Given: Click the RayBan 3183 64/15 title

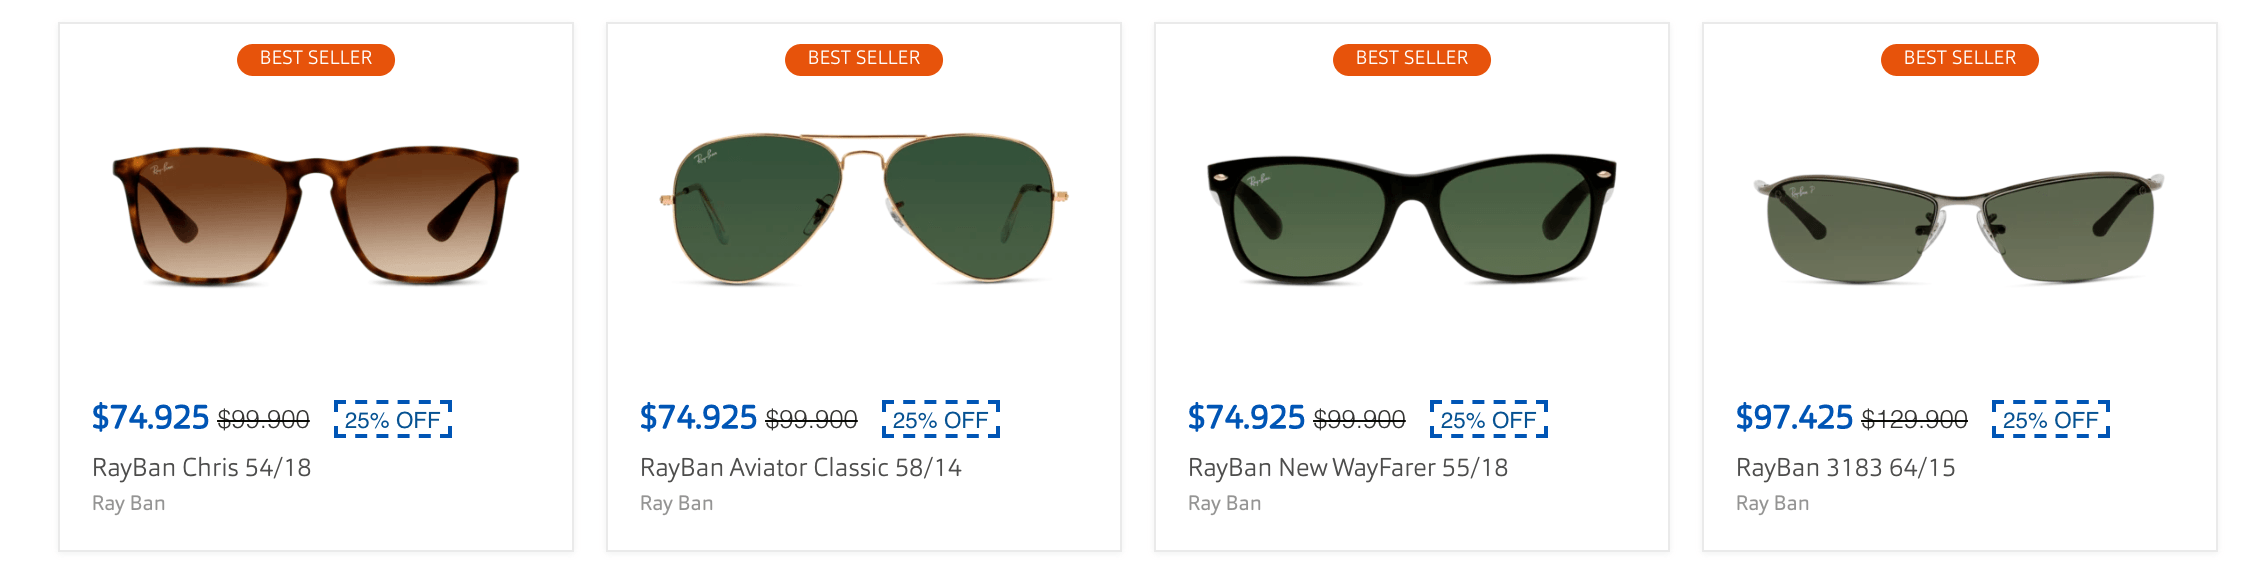Looking at the screenshot, I should point(1845,468).
